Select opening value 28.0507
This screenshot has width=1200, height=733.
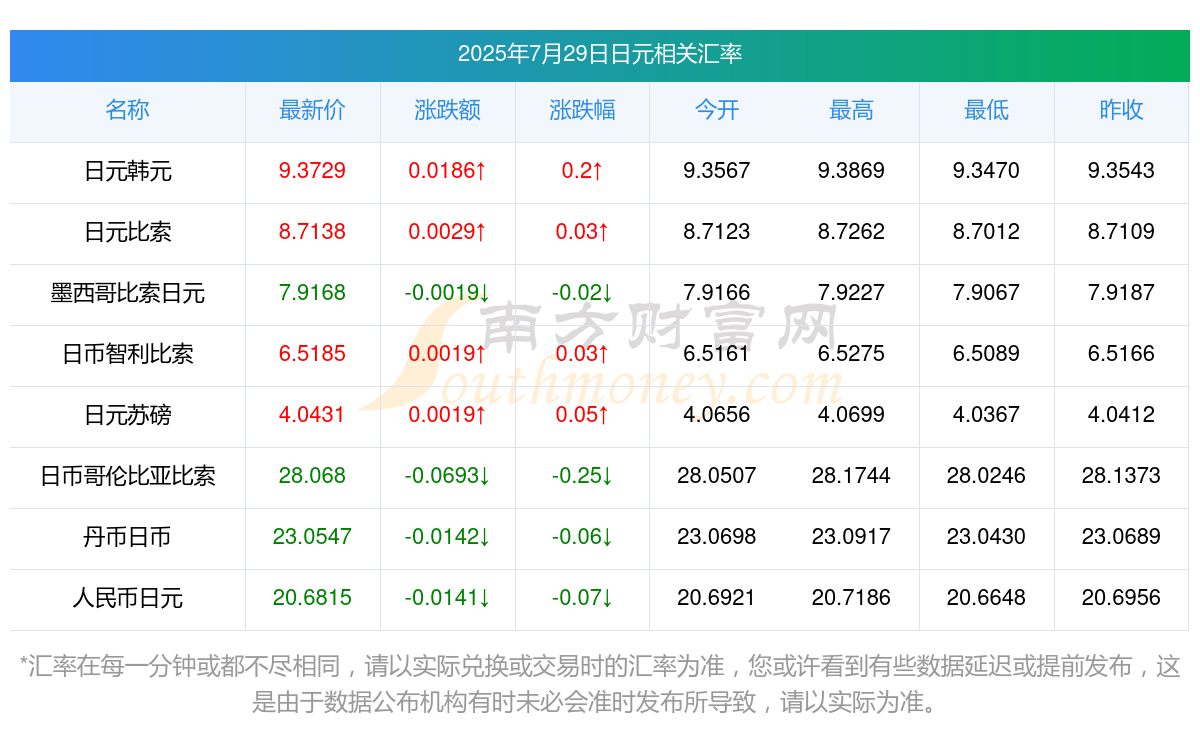717,476
